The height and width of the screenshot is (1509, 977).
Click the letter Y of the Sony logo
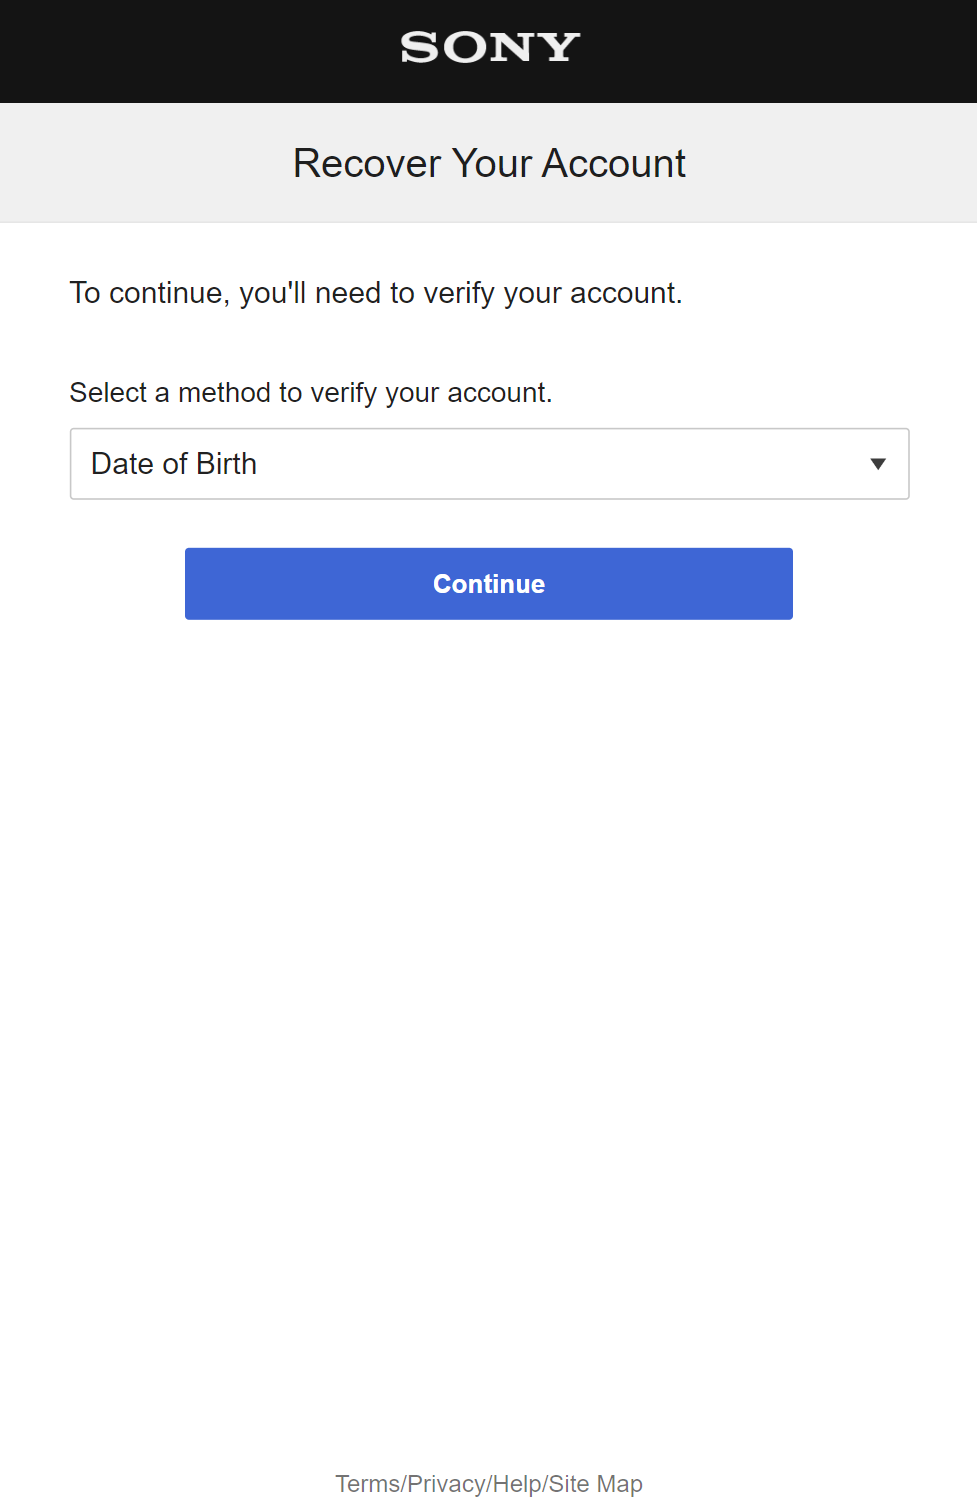point(559,47)
